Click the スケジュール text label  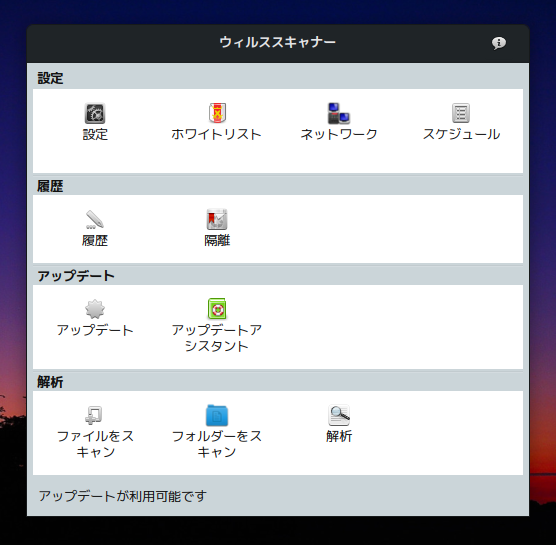[461, 134]
